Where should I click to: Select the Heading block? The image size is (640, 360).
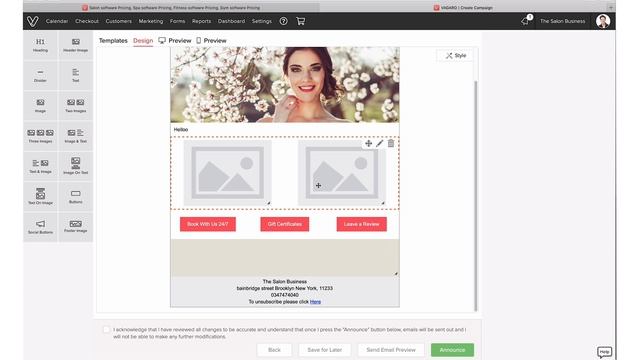coord(40,45)
